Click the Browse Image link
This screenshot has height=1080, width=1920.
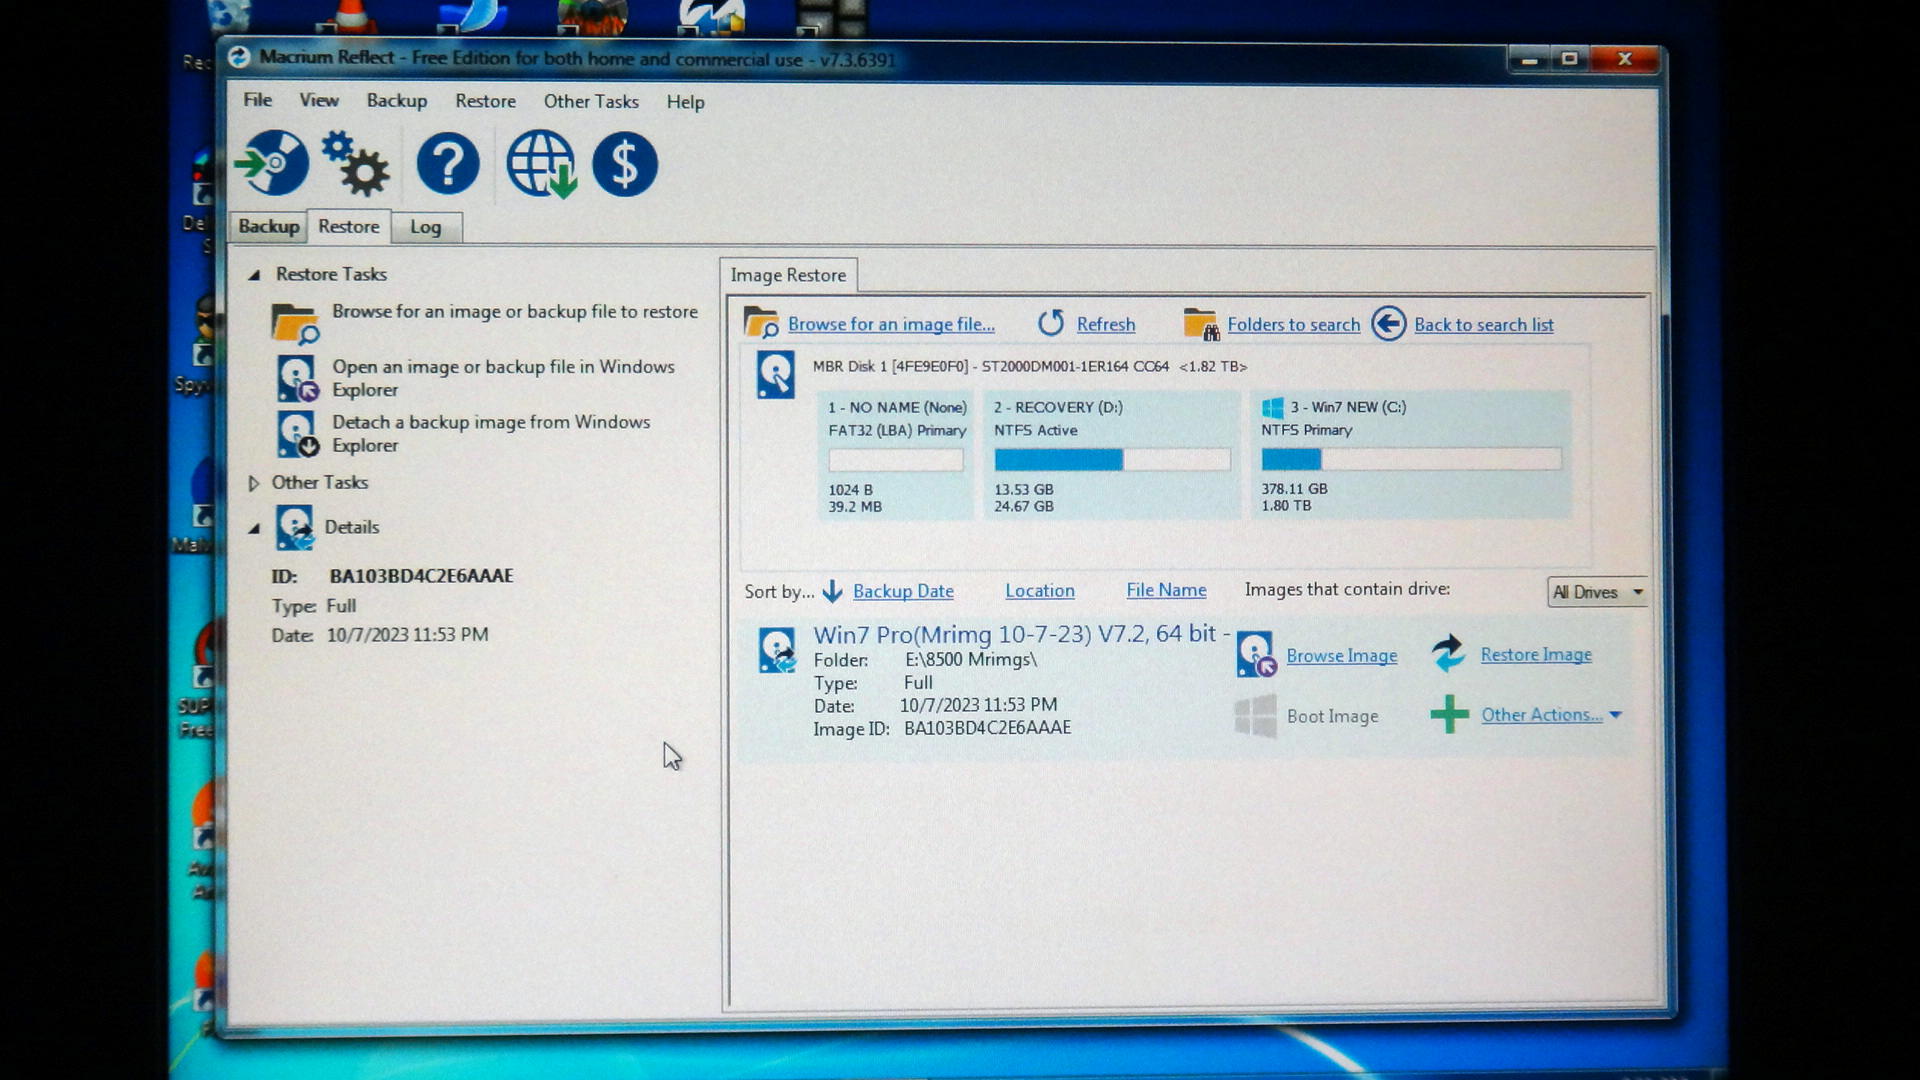click(x=1342, y=655)
